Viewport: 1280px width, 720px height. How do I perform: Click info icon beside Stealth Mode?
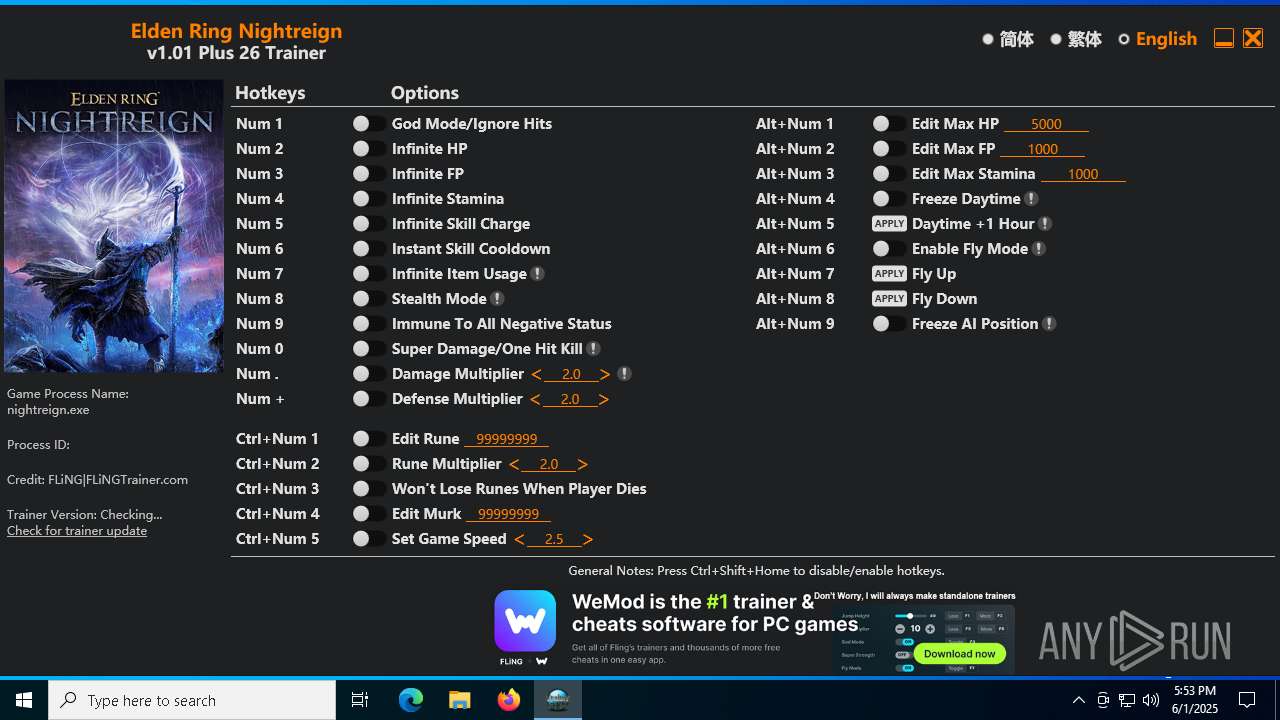[497, 299]
